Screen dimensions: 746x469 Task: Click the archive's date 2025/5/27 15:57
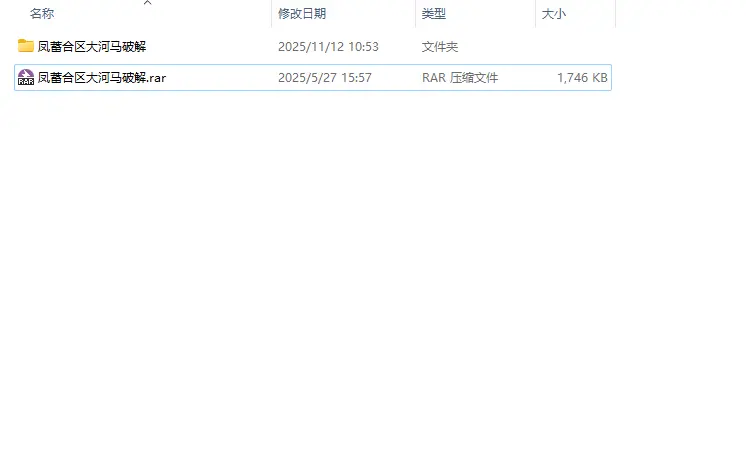click(x=324, y=78)
